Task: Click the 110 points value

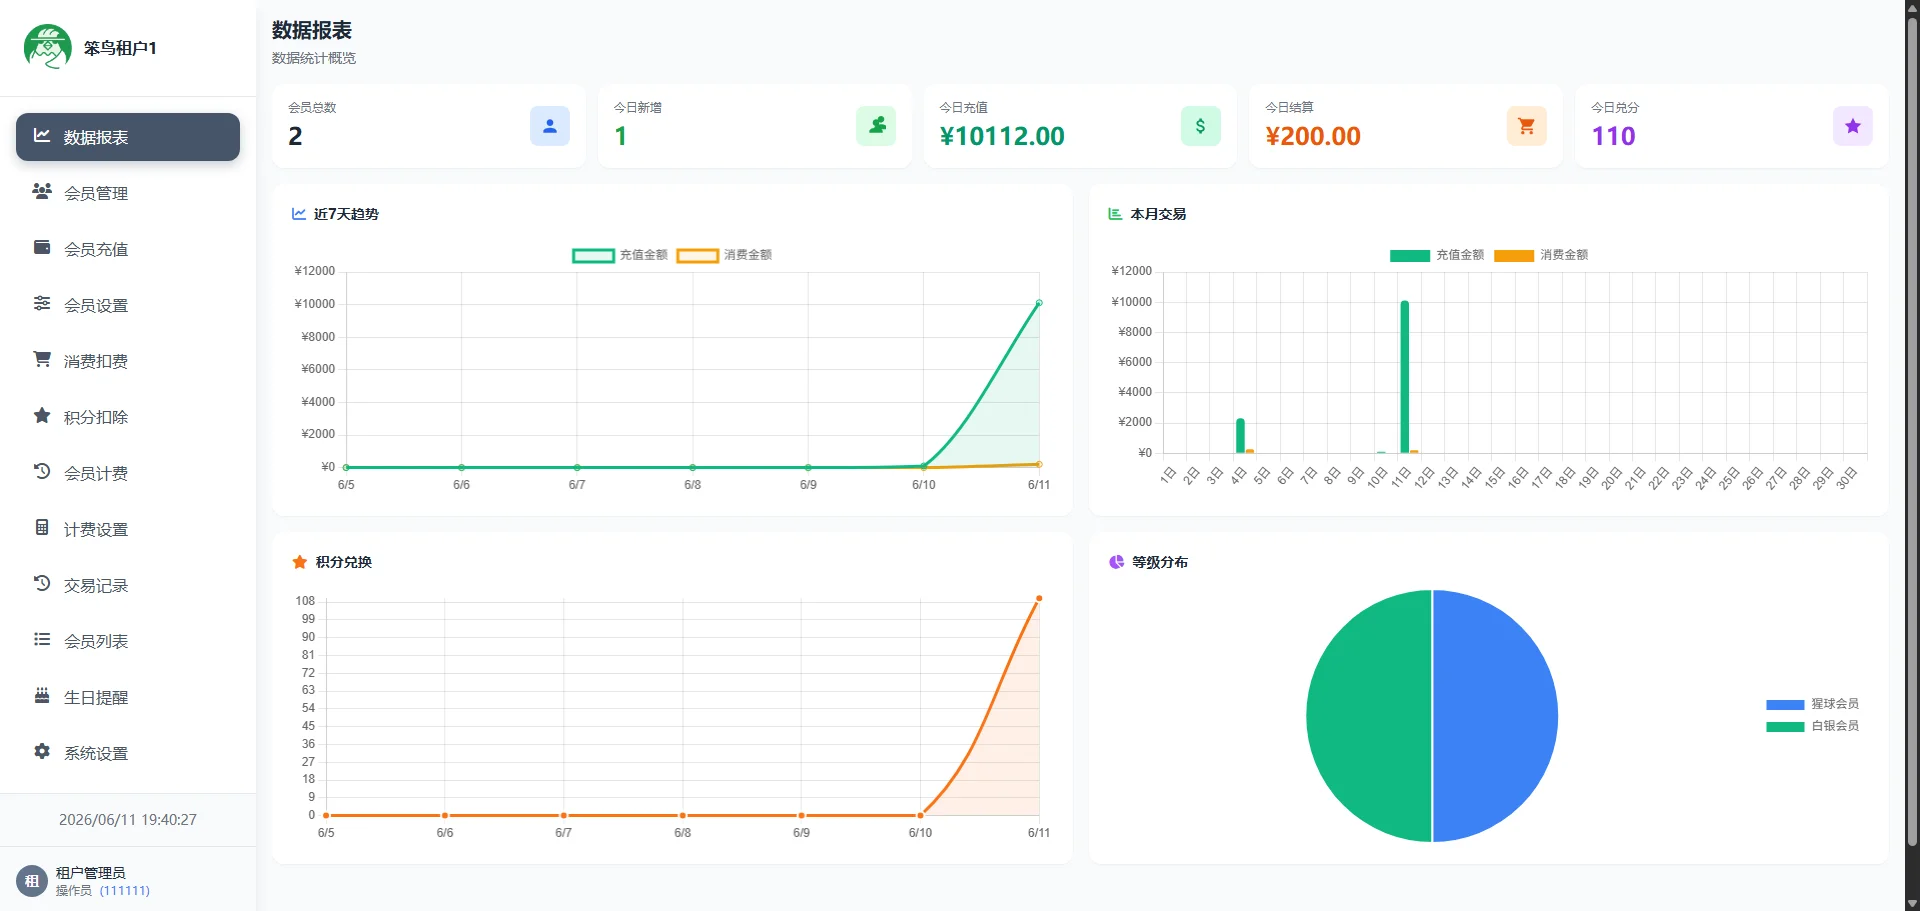Action: [x=1613, y=136]
